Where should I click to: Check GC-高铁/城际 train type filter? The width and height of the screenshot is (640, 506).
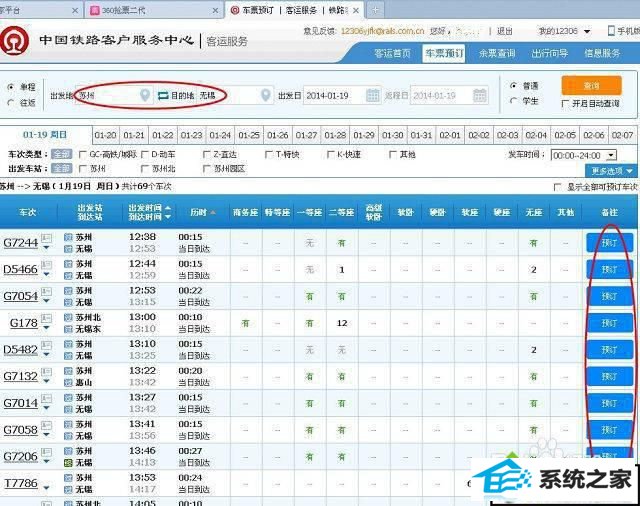pos(82,155)
